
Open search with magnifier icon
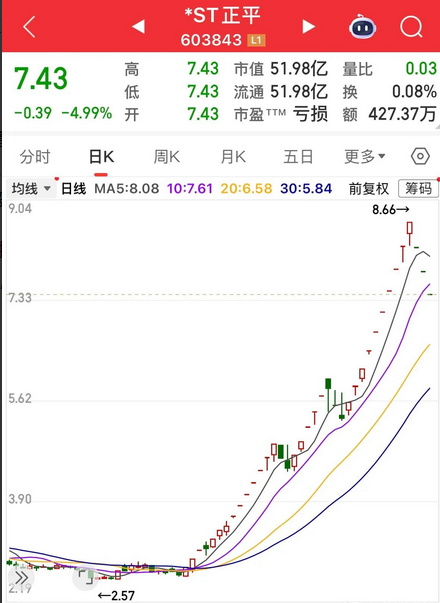coord(411,27)
